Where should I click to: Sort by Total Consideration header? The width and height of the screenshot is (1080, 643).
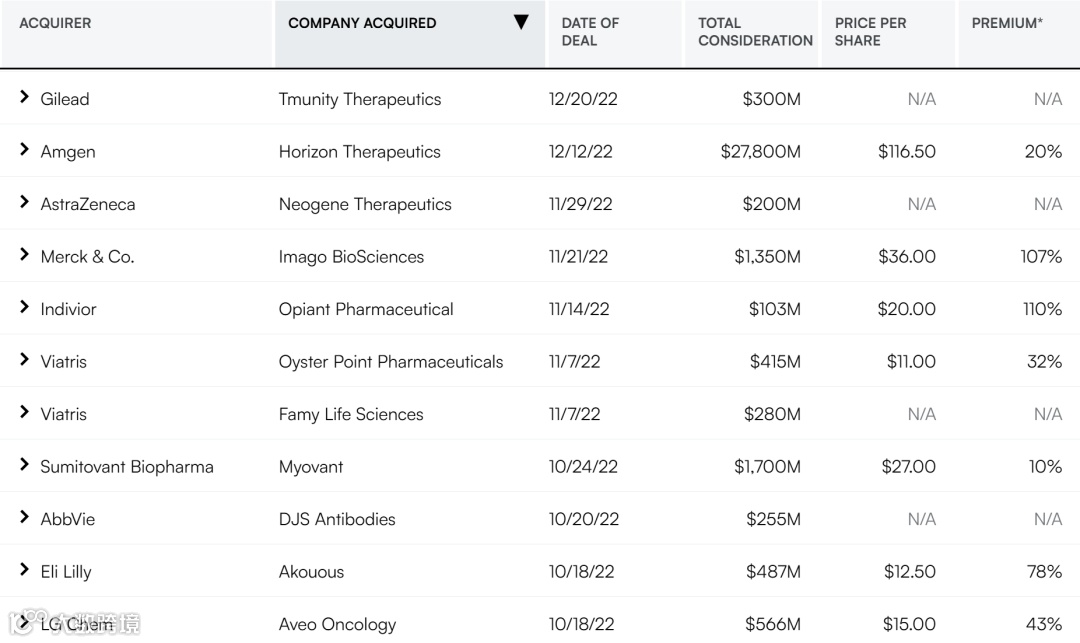755,32
